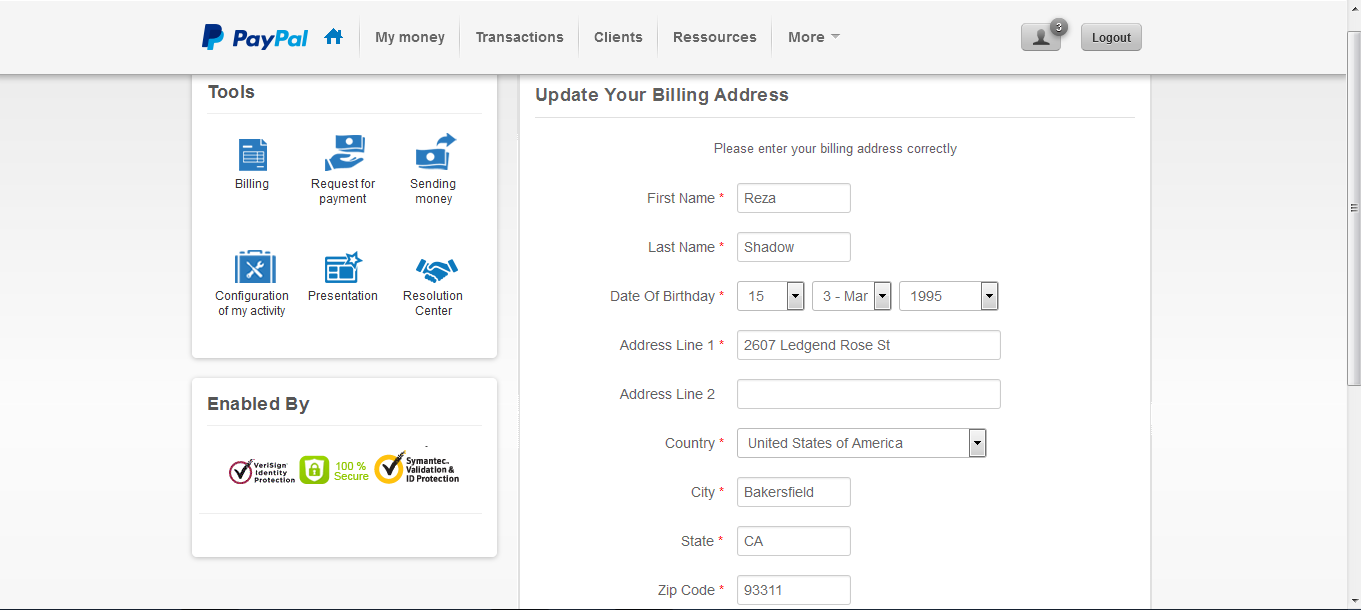Click the VeriSign Identity Protection badge
Viewport: 1361px width, 610px height.
(262, 471)
